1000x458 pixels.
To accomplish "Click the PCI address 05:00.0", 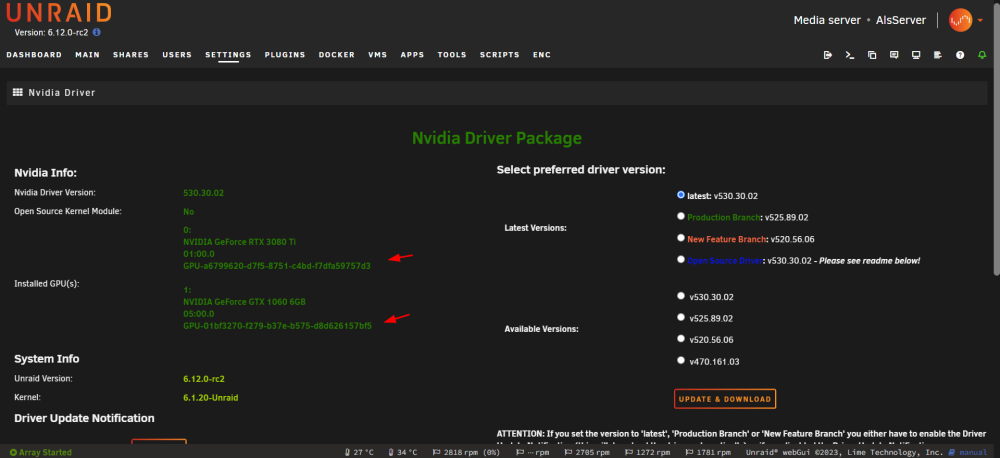I will [198, 314].
